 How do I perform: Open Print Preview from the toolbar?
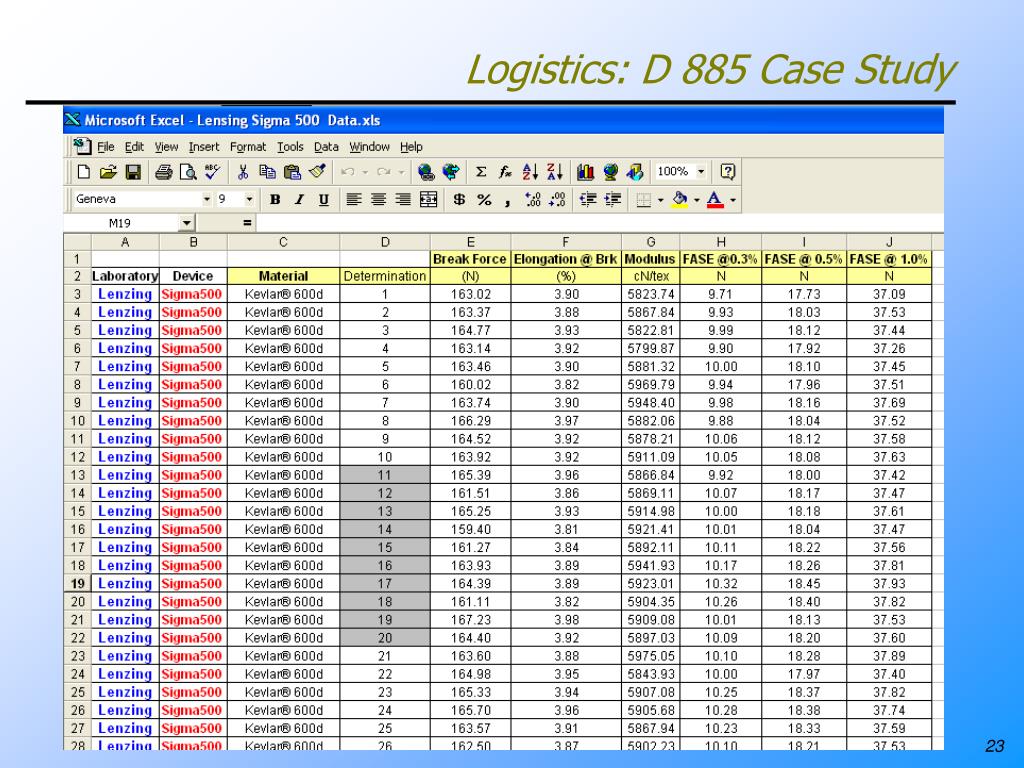pyautogui.click(x=188, y=172)
